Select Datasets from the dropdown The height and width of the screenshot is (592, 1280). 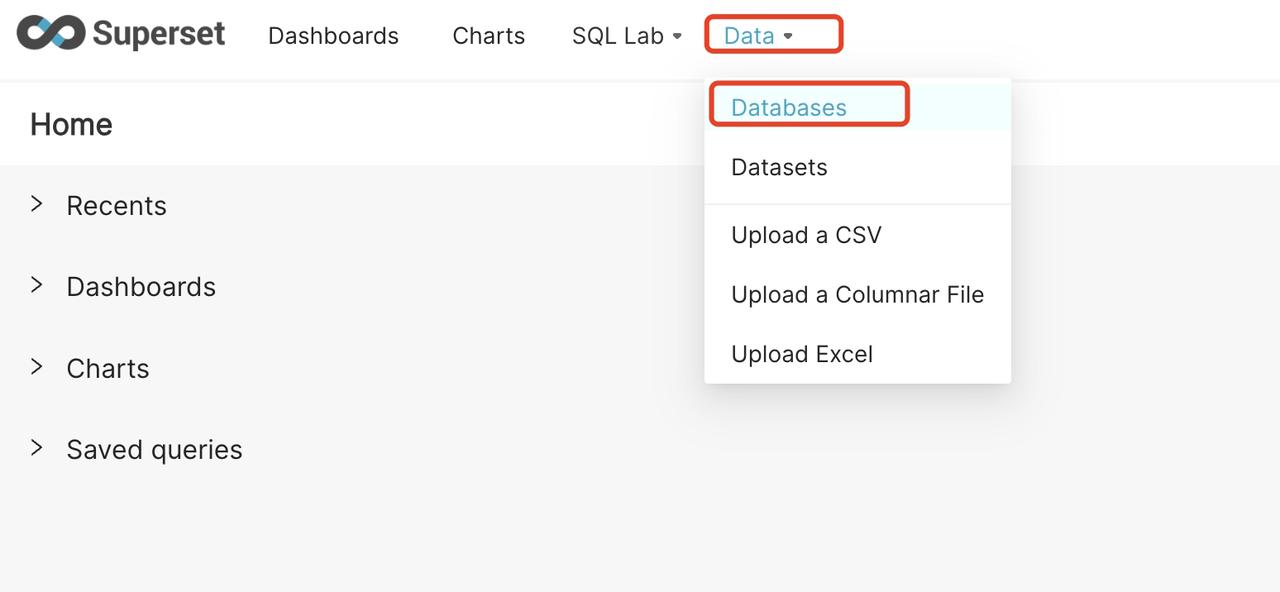pos(779,167)
